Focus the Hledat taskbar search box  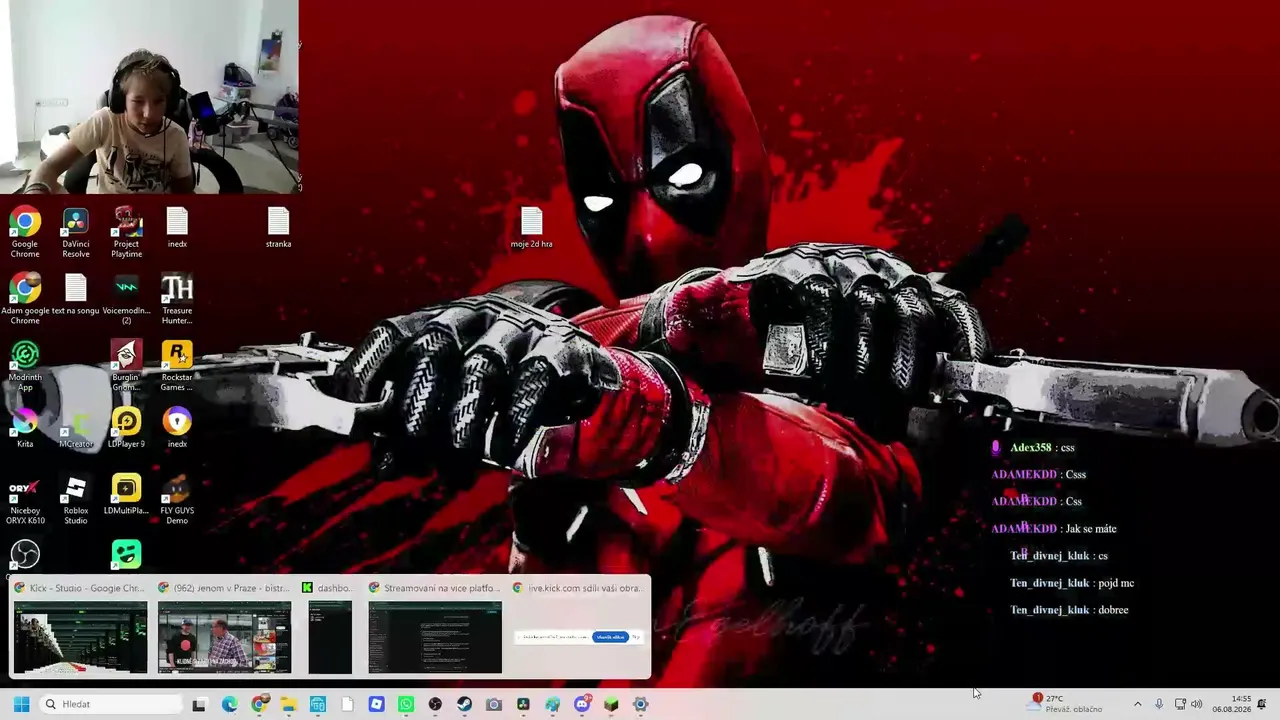pos(111,704)
